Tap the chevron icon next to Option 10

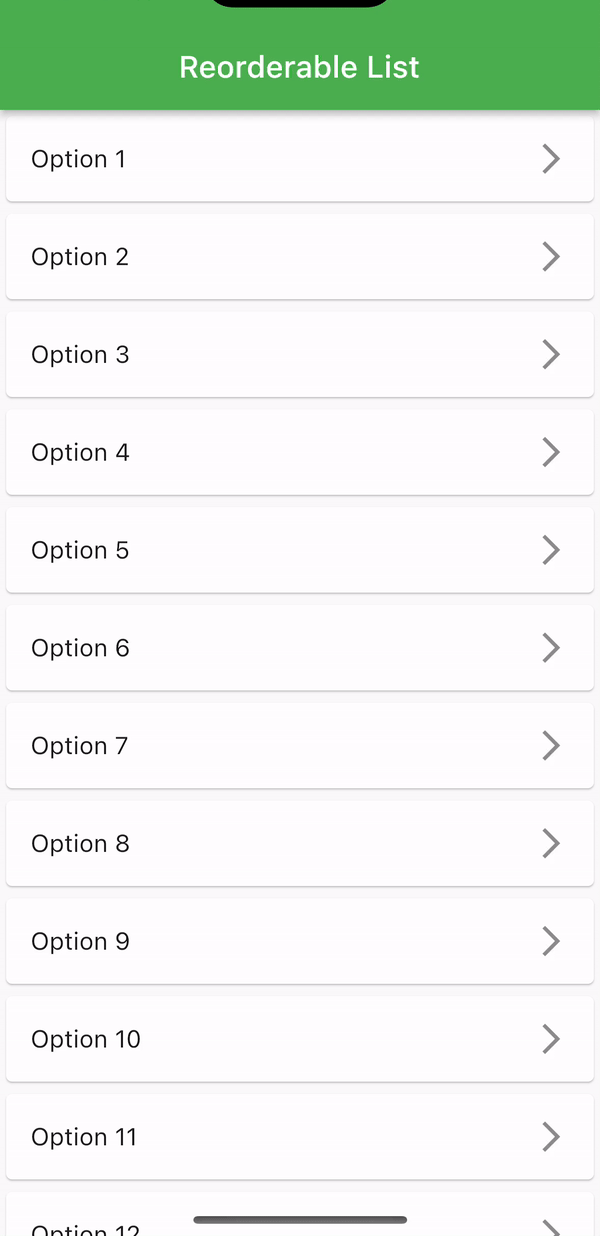551,1038
